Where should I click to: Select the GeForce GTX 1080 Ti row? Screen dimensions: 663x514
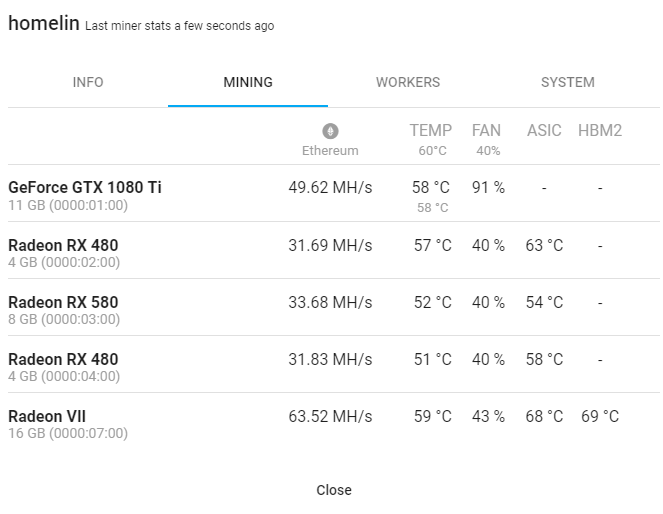coord(334,193)
